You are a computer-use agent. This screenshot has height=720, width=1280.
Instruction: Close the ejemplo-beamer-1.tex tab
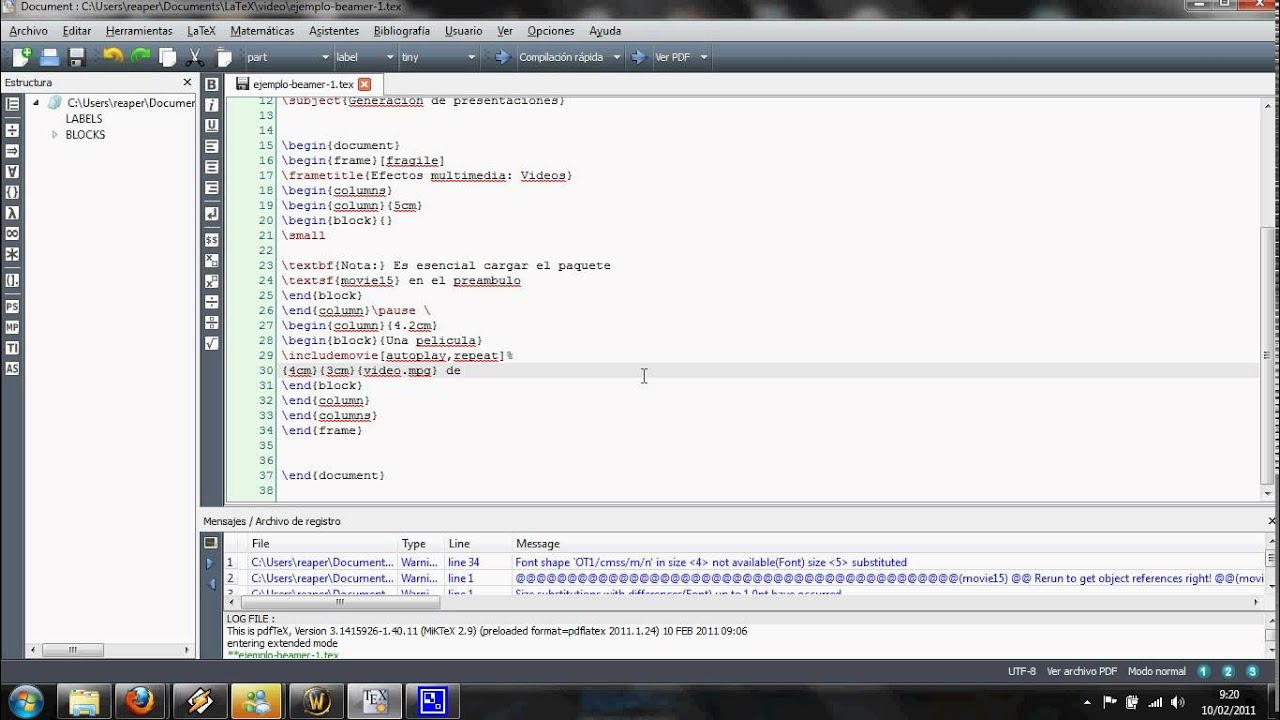[x=364, y=84]
